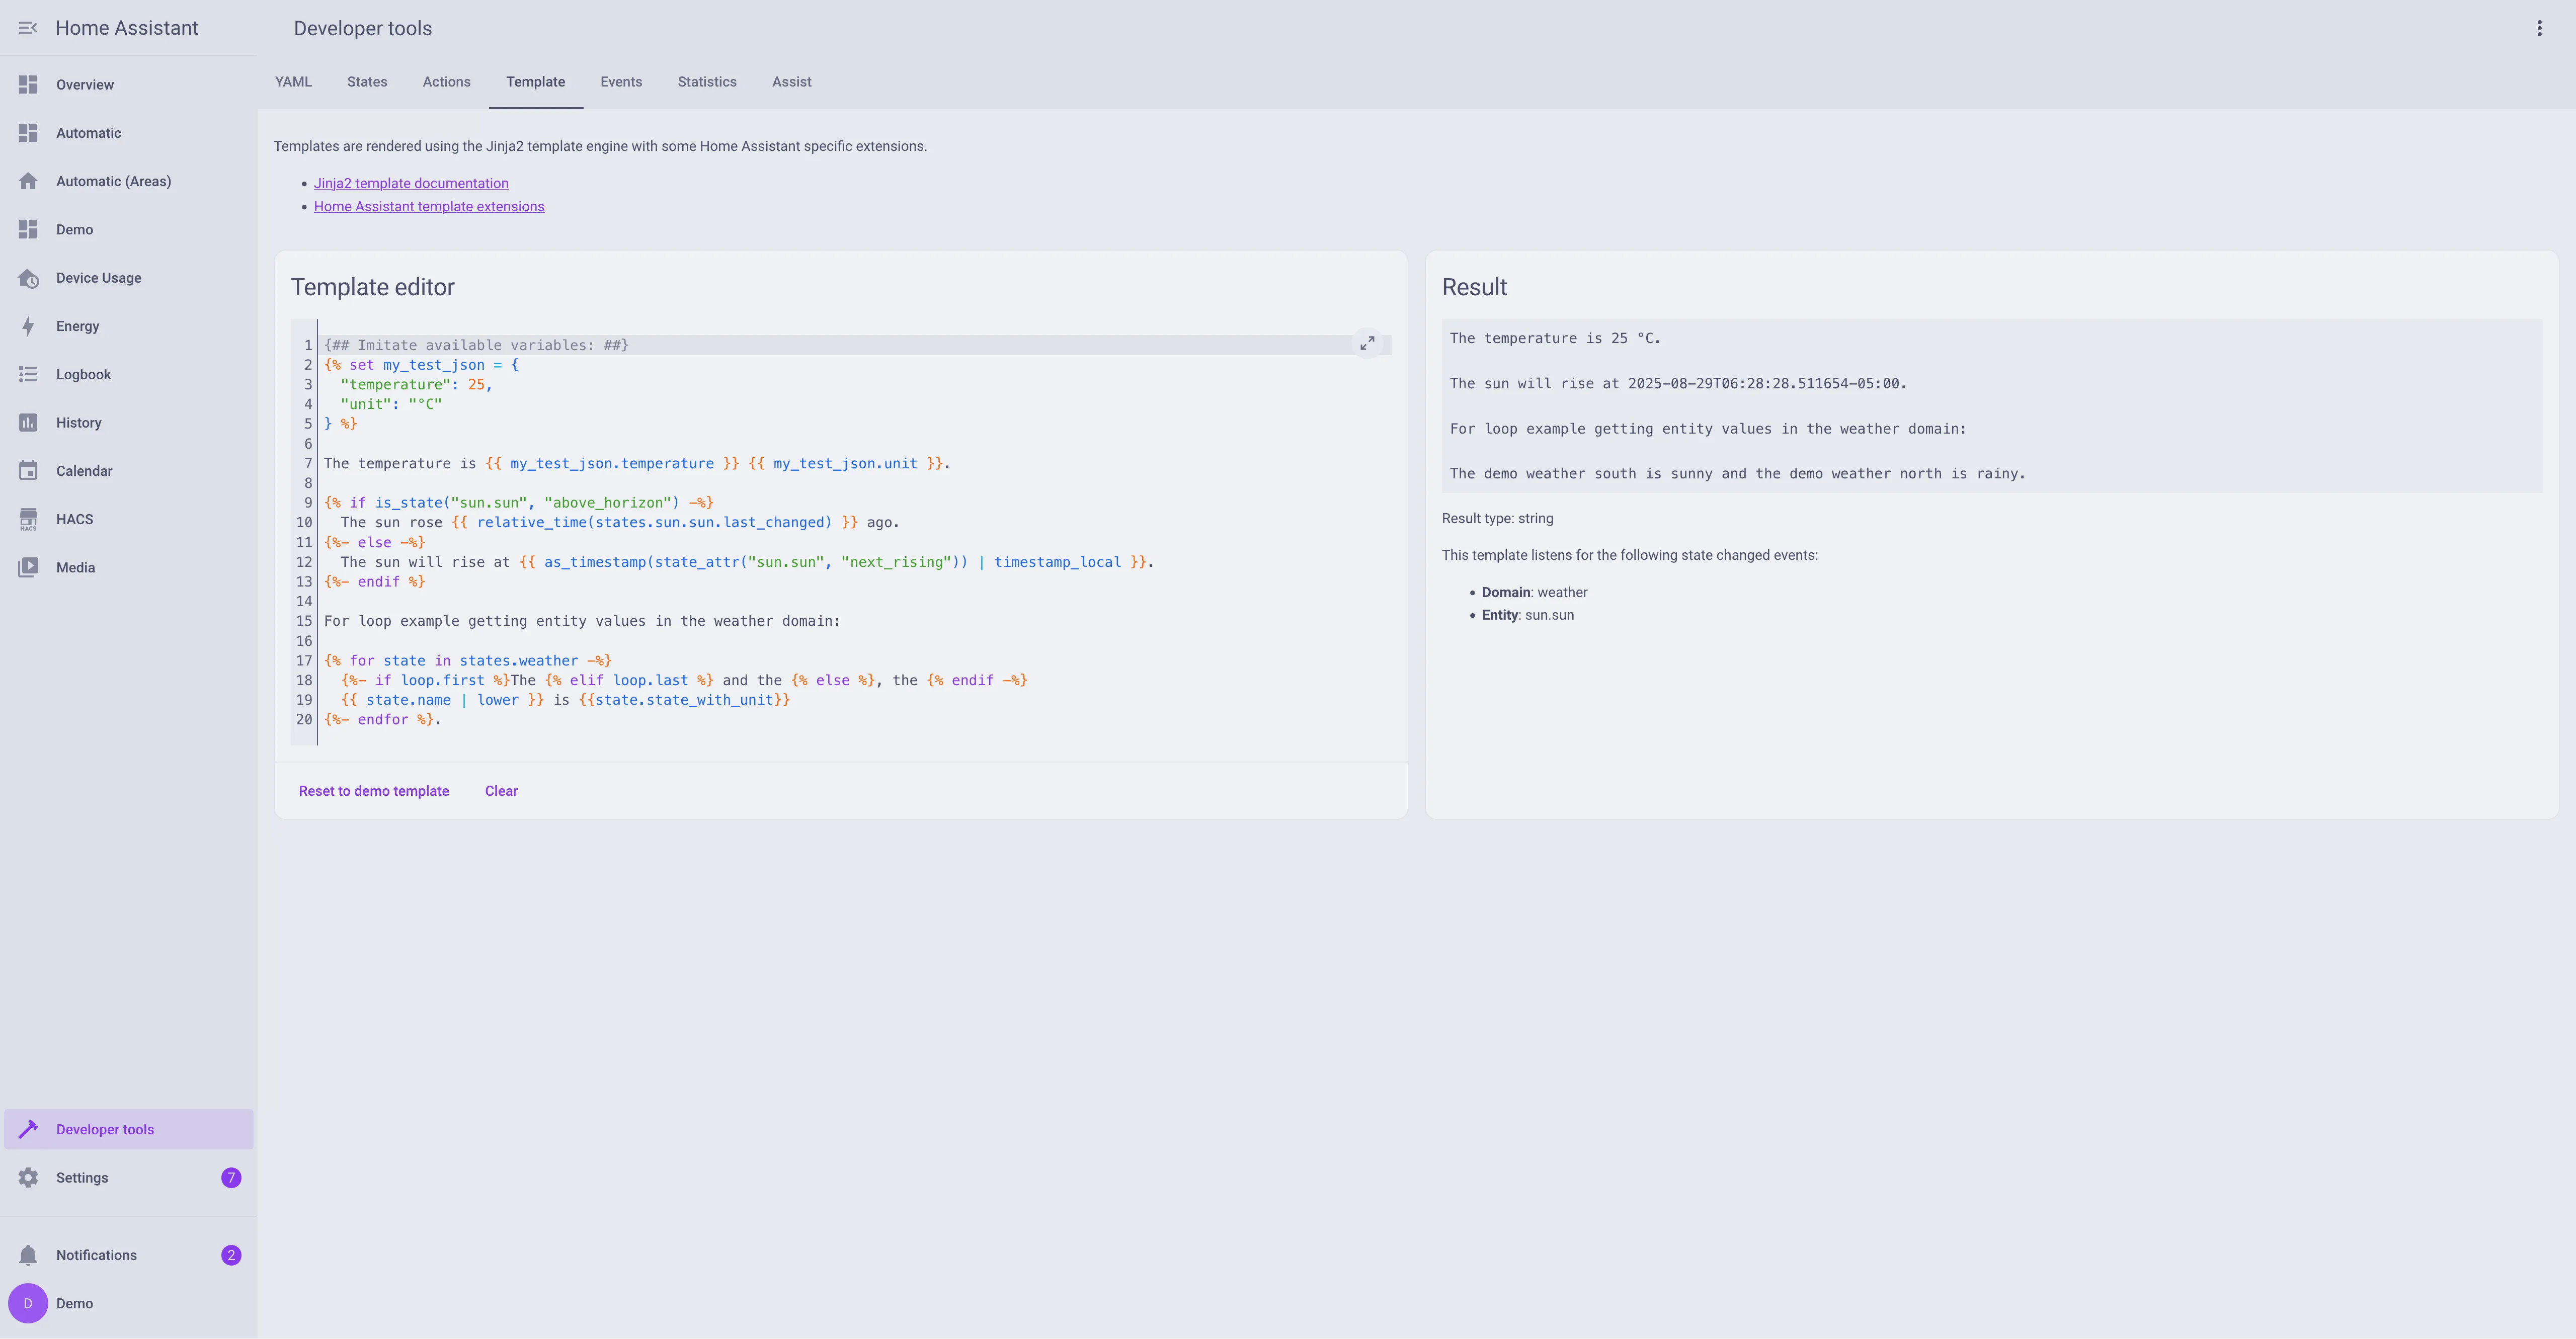Open Jinja2 template documentation link

[x=411, y=183]
